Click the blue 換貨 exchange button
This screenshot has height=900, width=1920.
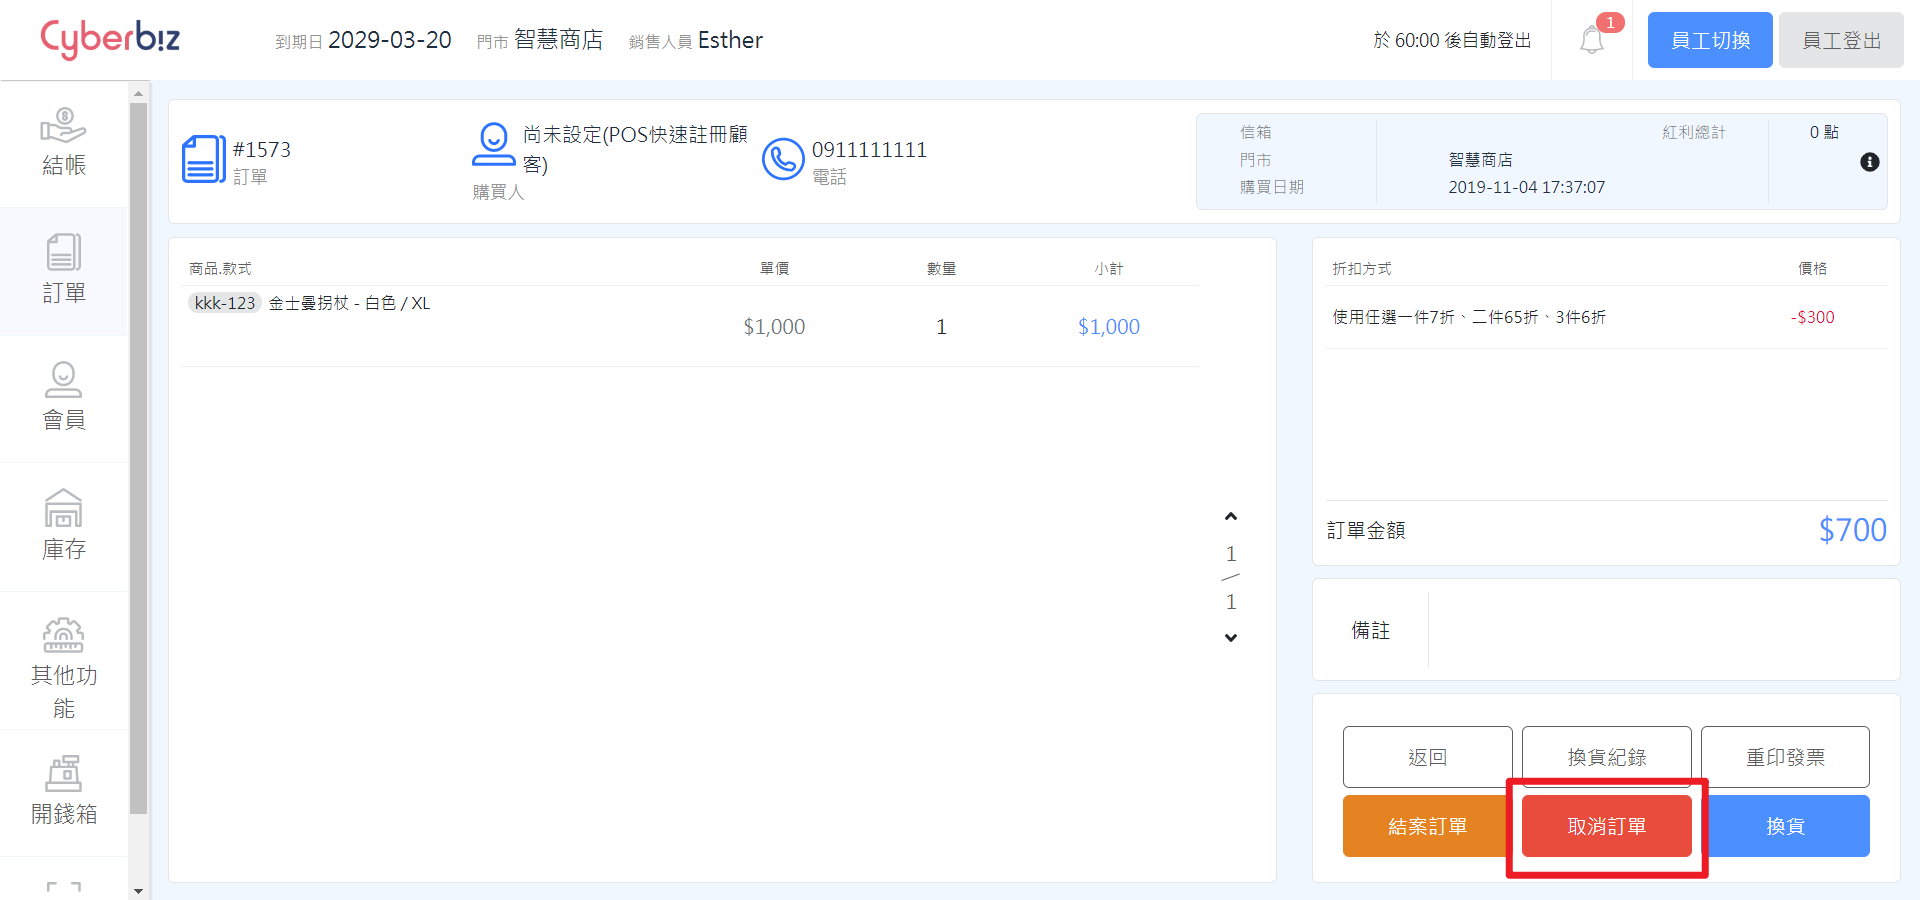click(x=1785, y=826)
